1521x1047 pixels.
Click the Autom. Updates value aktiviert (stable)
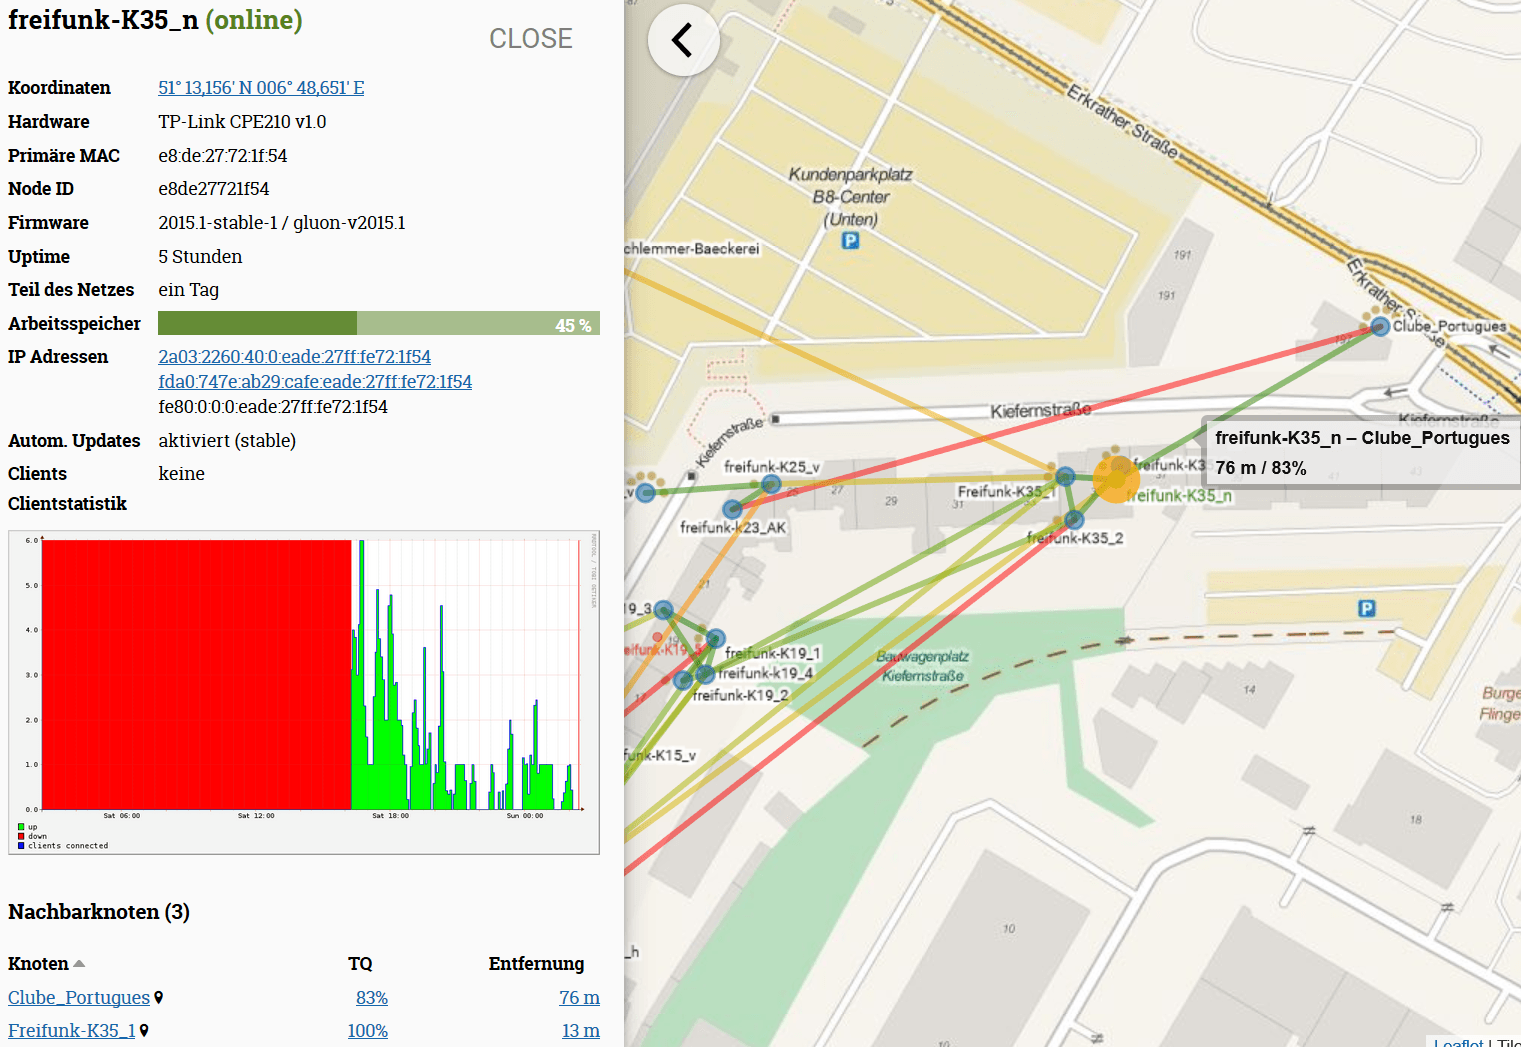[227, 441]
